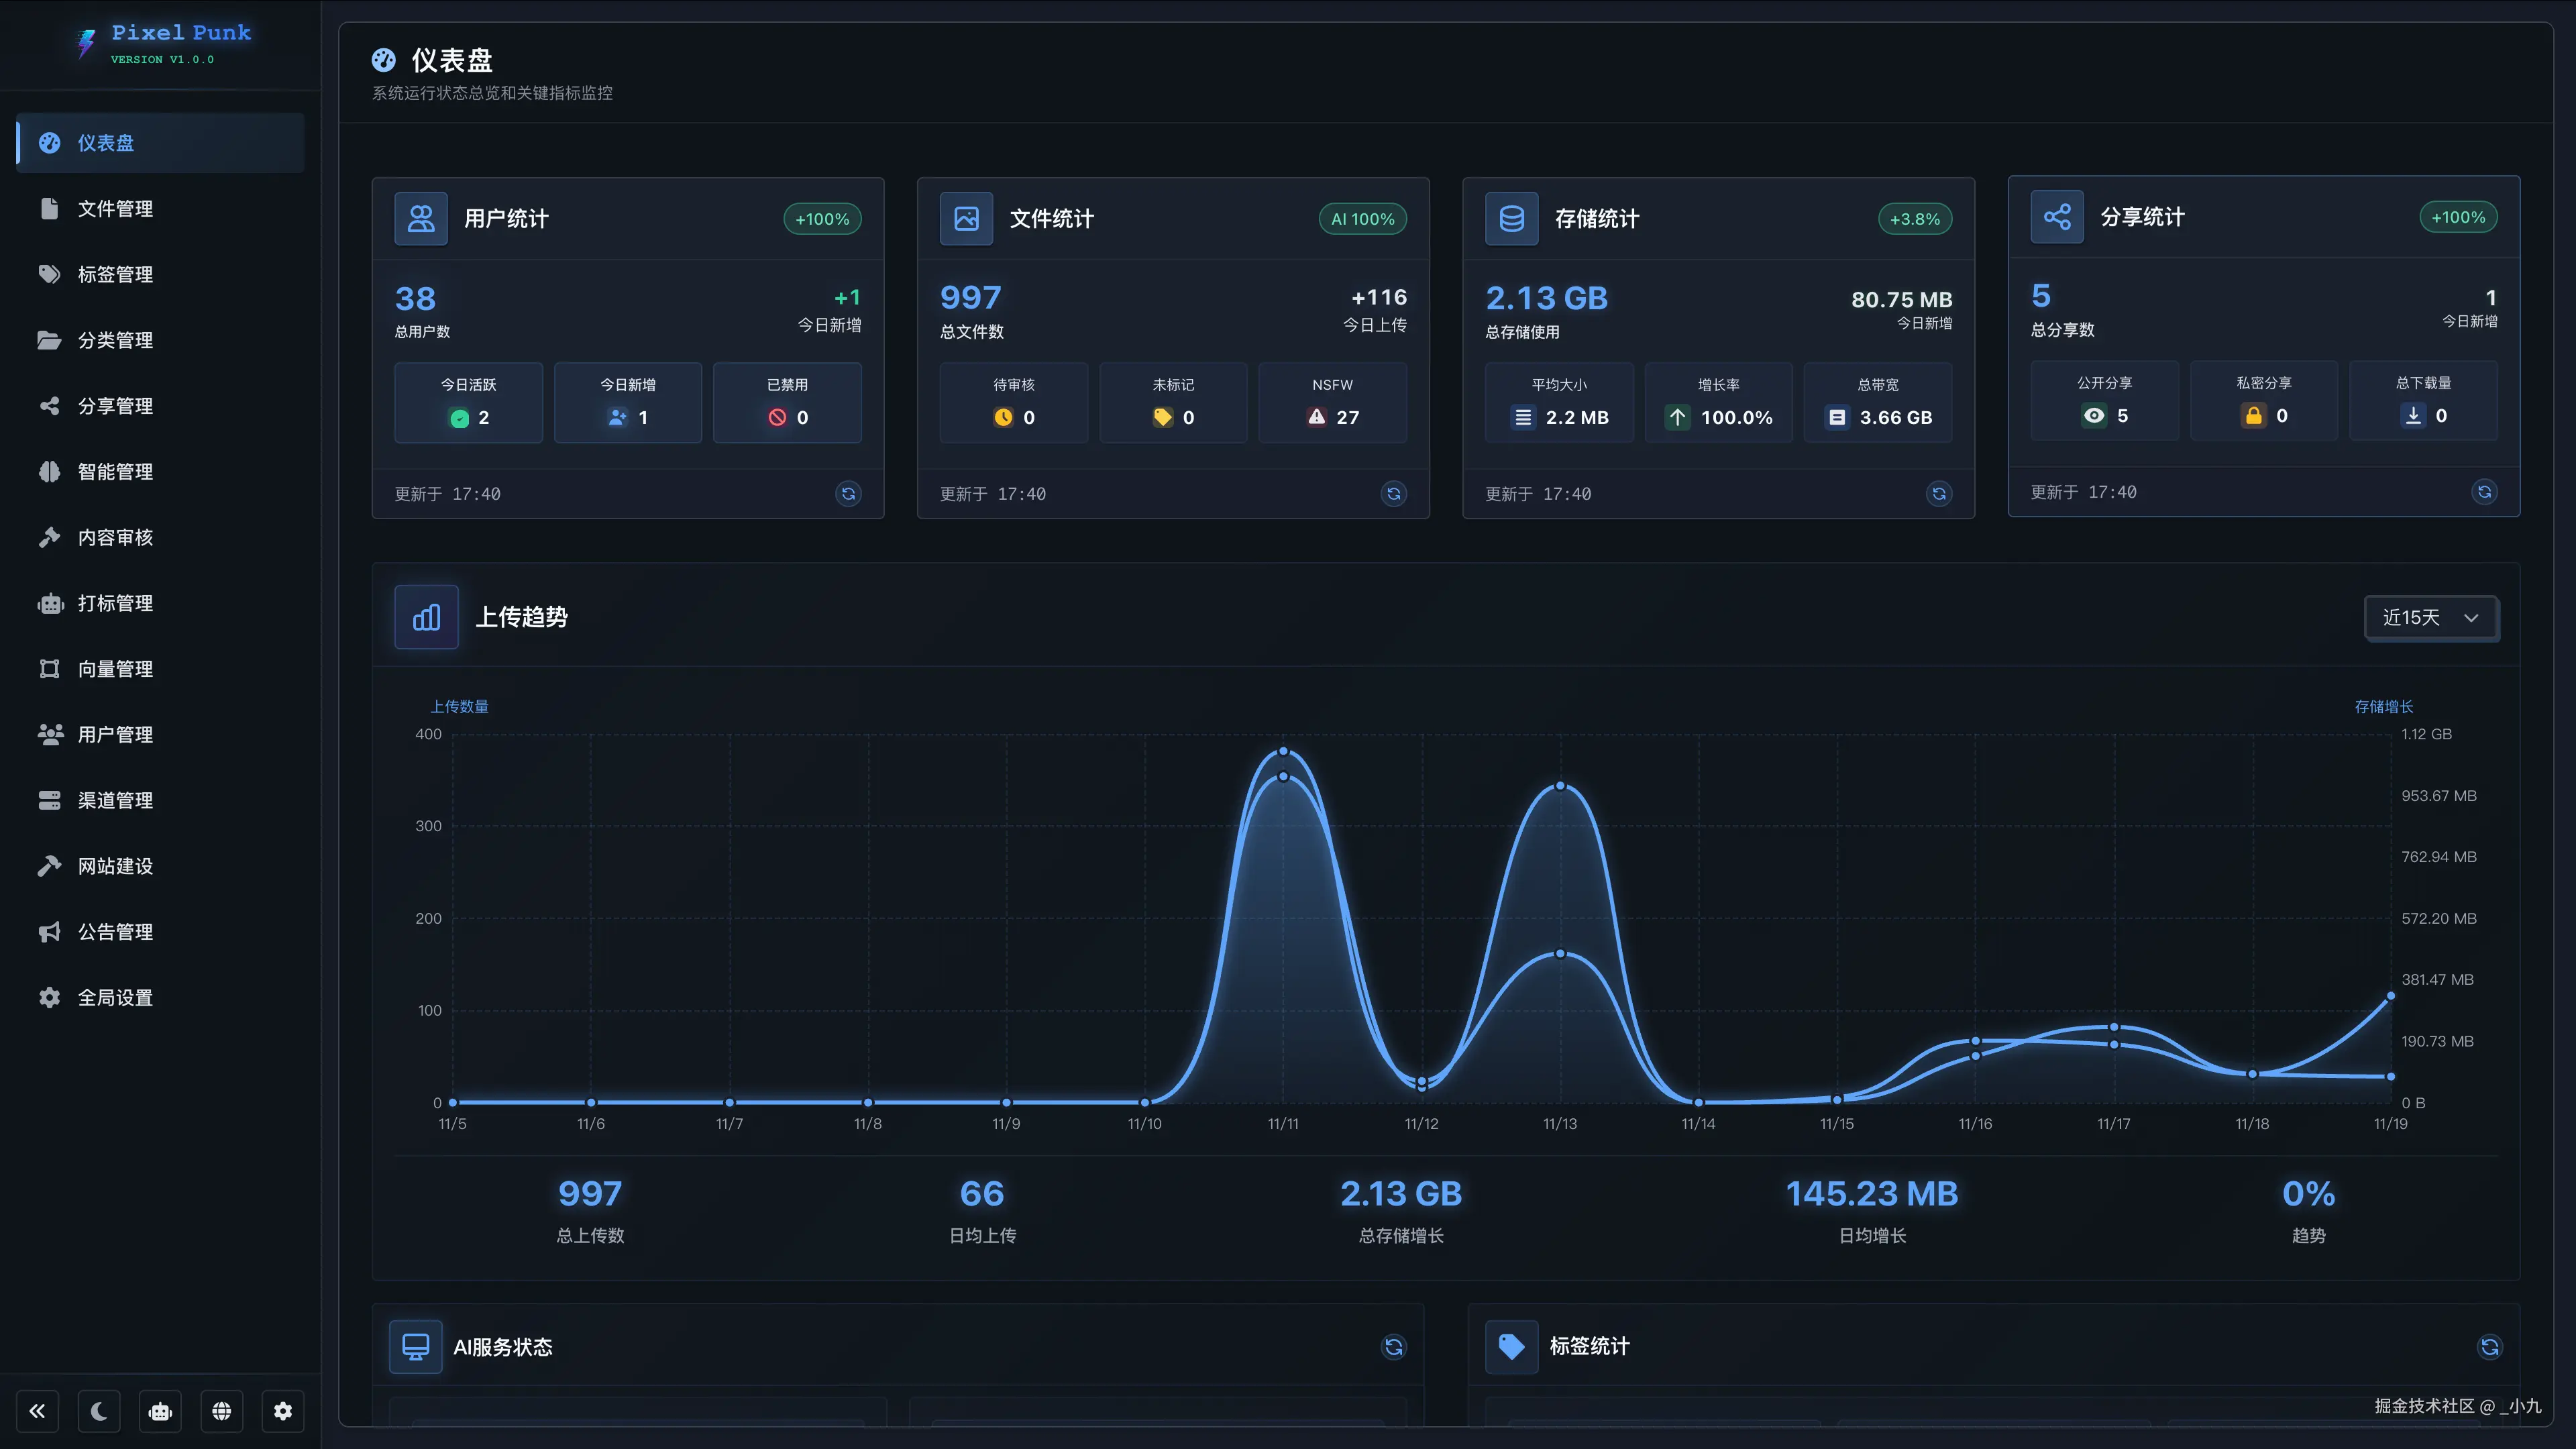Open the globe language switcher

tap(222, 1411)
